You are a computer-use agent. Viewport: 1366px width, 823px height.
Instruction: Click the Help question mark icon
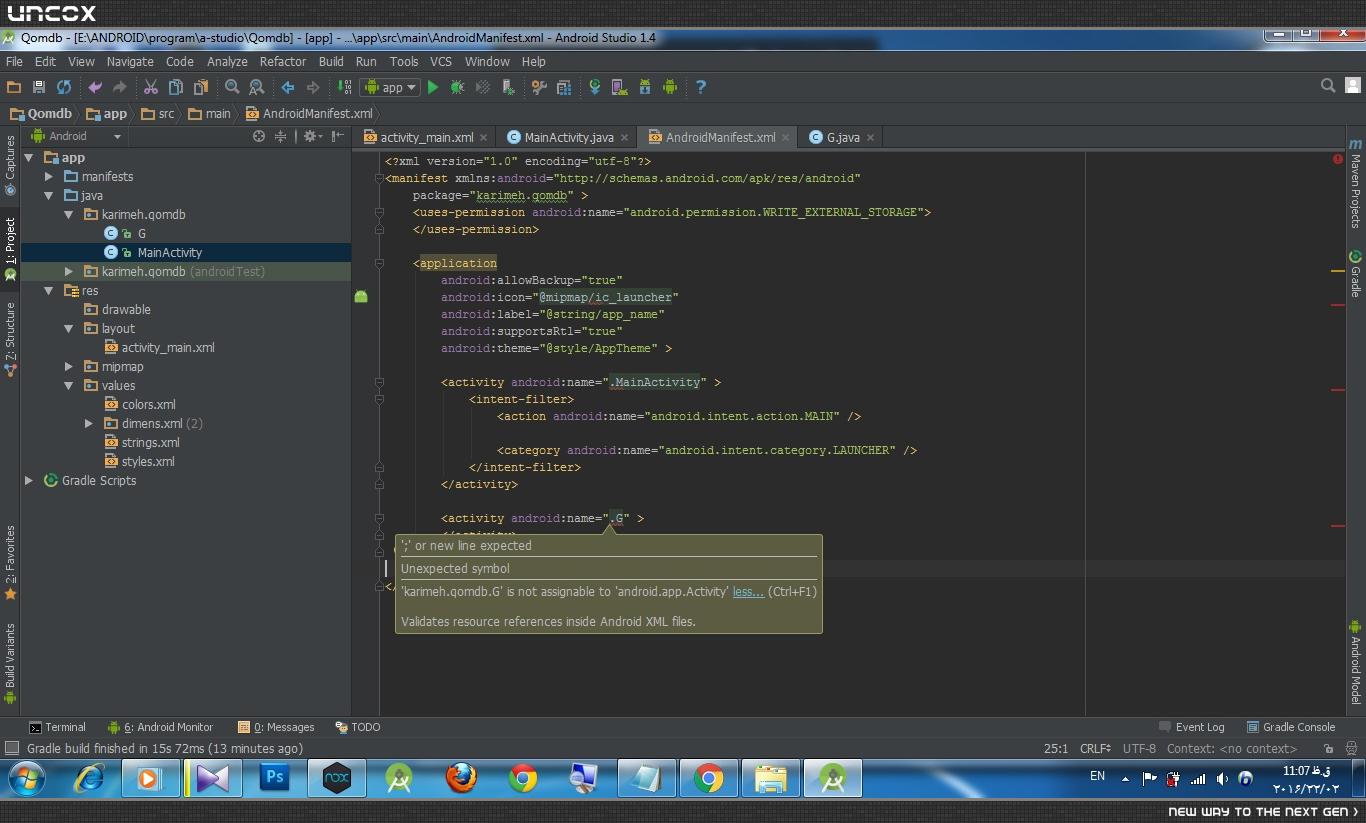pos(701,87)
